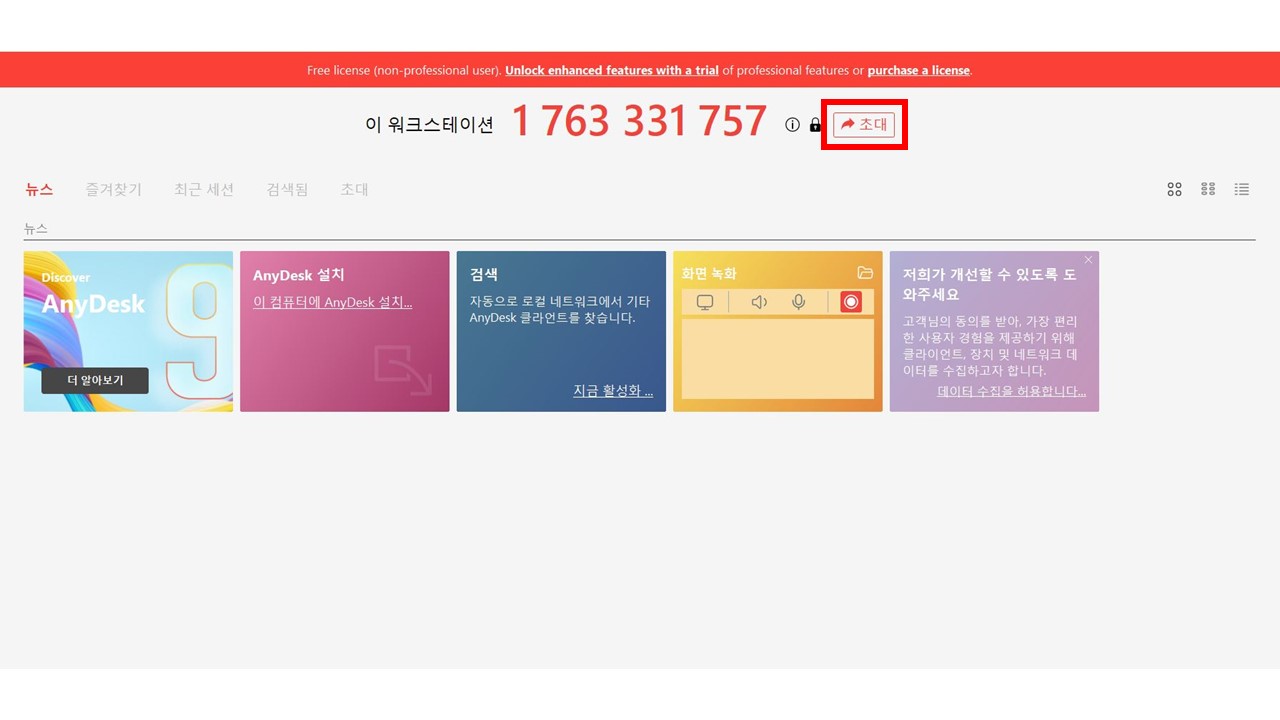The image size is (1280, 720).
Task: Click the lock icon beside workstation ID
Action: coord(815,125)
